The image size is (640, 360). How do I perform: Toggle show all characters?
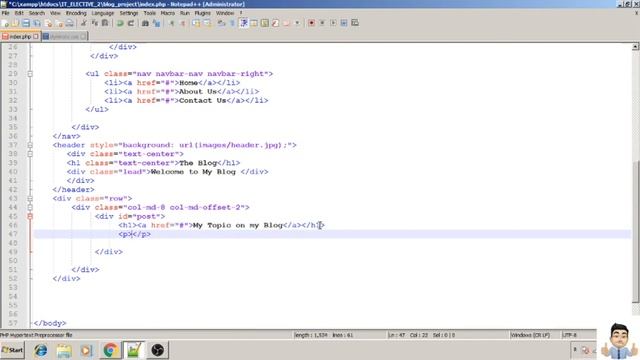coord(232,23)
